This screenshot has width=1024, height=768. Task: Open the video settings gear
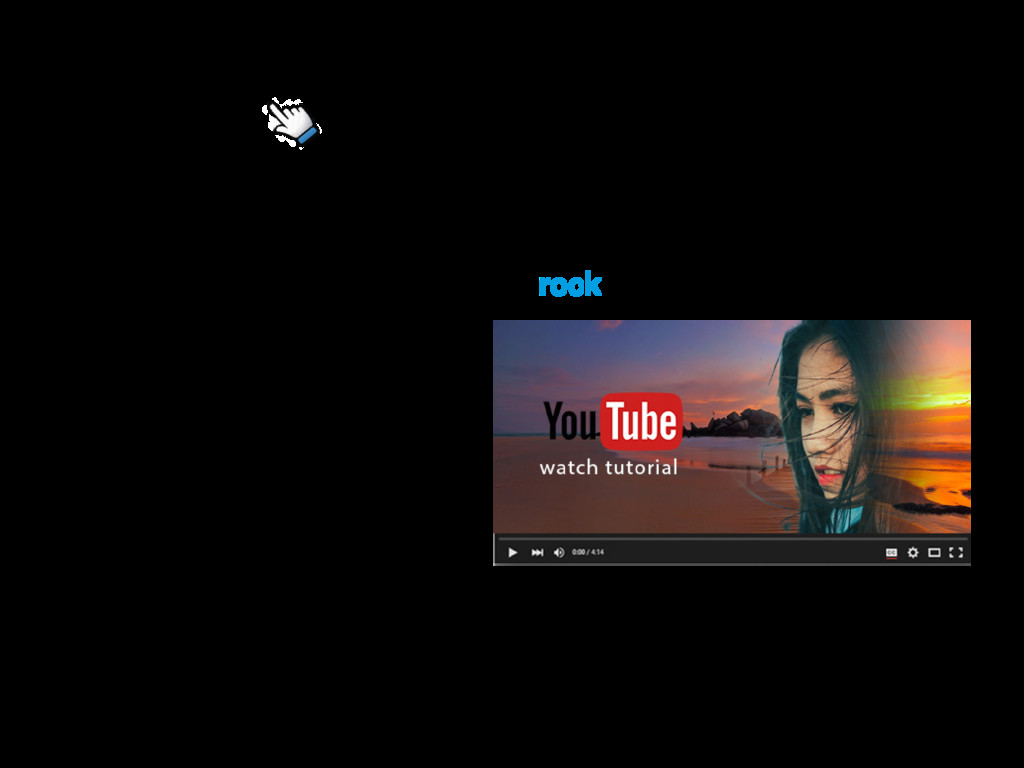[913, 552]
